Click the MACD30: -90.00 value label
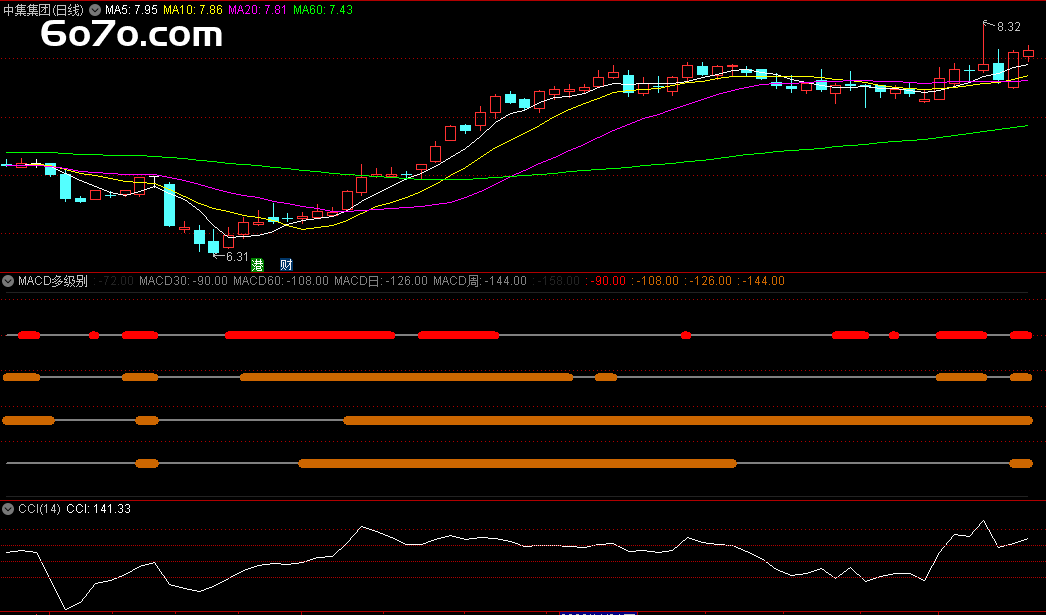 (183, 281)
